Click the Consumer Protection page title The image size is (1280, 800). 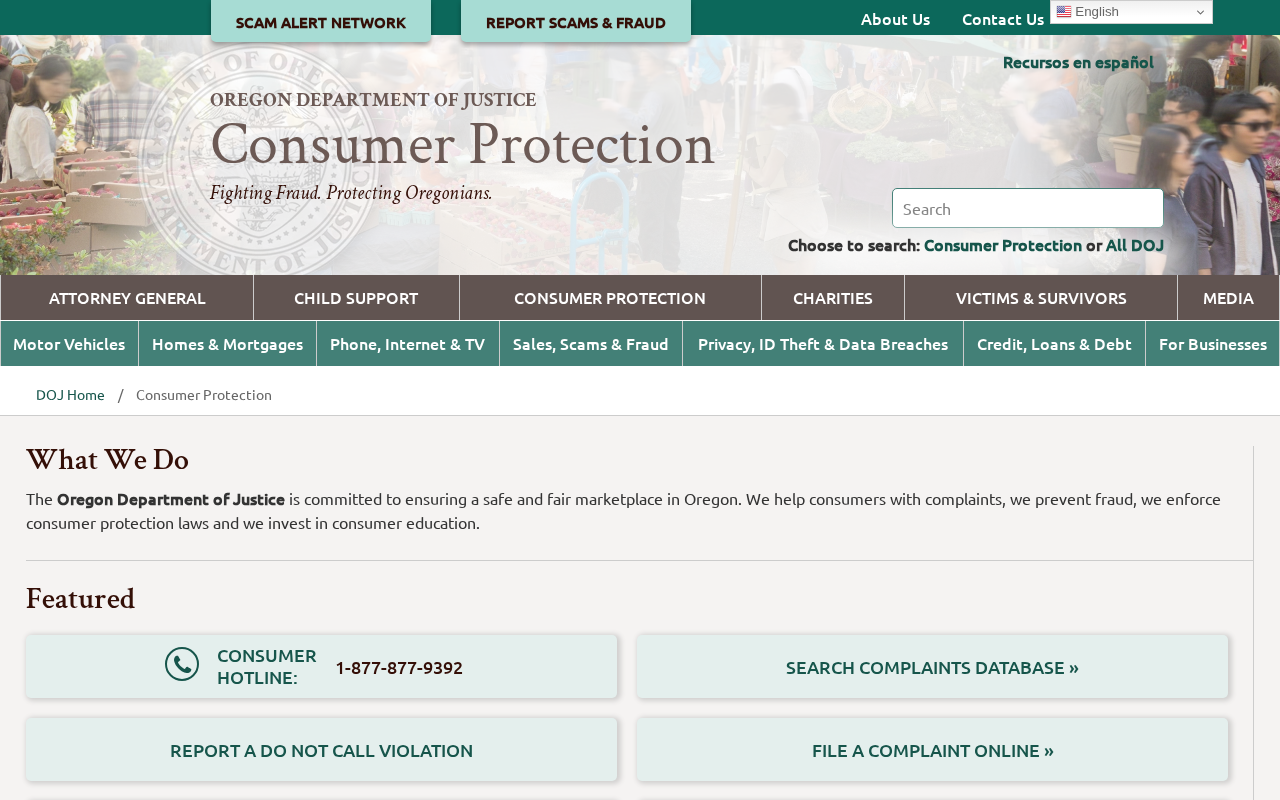(x=462, y=144)
